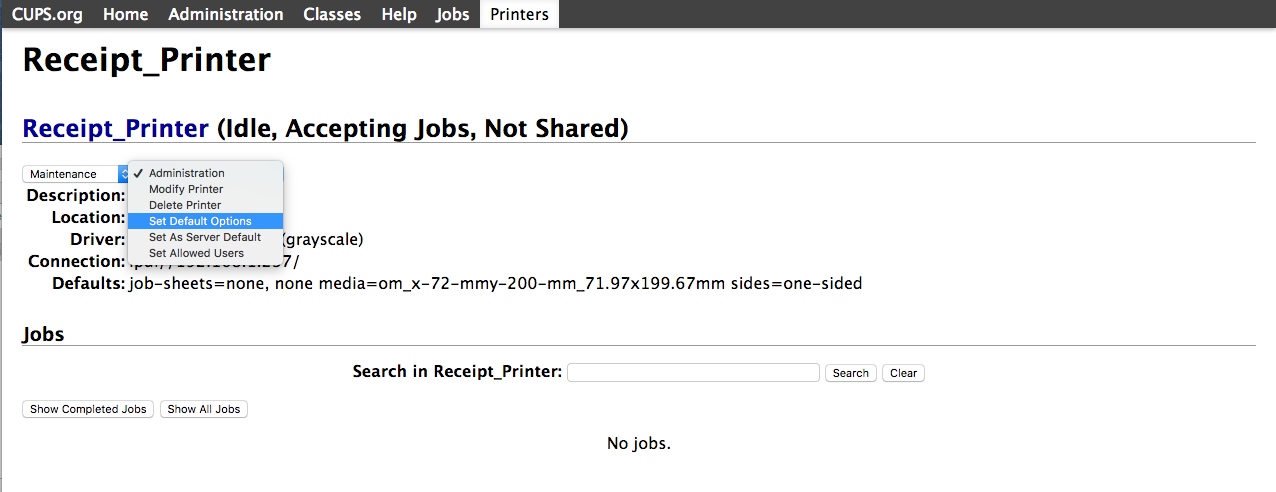Screen dimensions: 1276x492
Task: Choose Delete Printer in the dropdown menu
Action: pos(185,205)
